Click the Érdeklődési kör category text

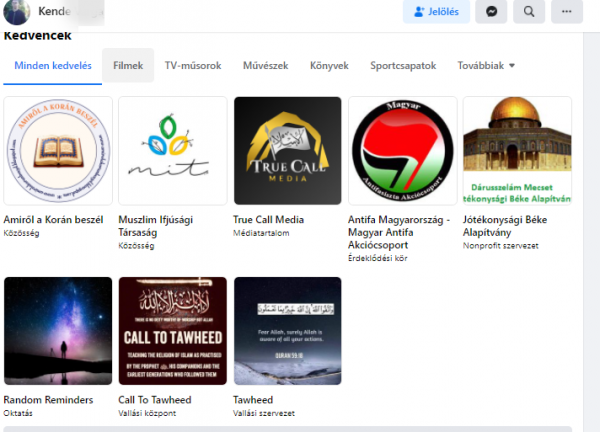[x=378, y=258]
